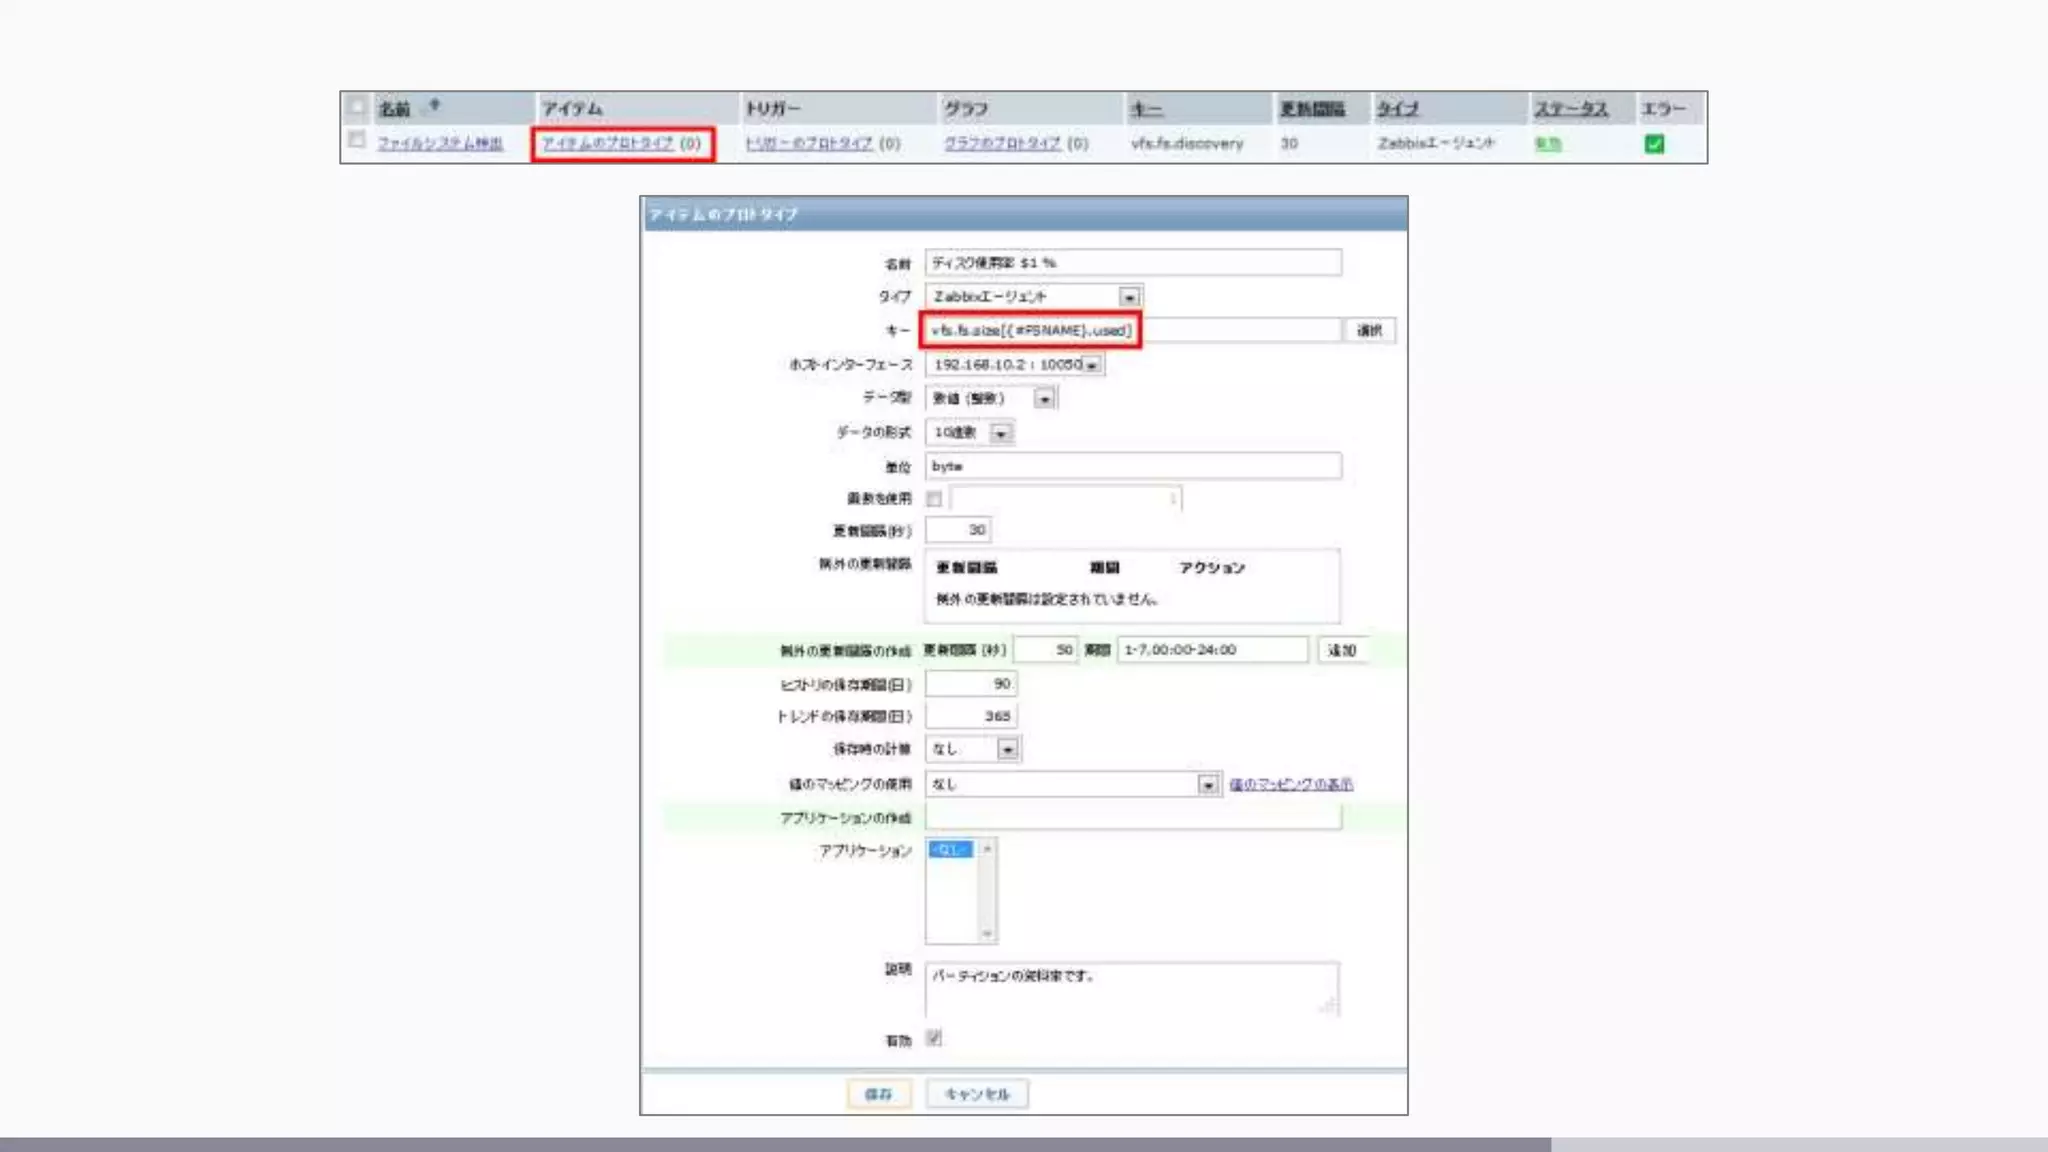The width and height of the screenshot is (2048, 1152).
Task: Open the データ型 dropdown
Action: coord(1044,399)
